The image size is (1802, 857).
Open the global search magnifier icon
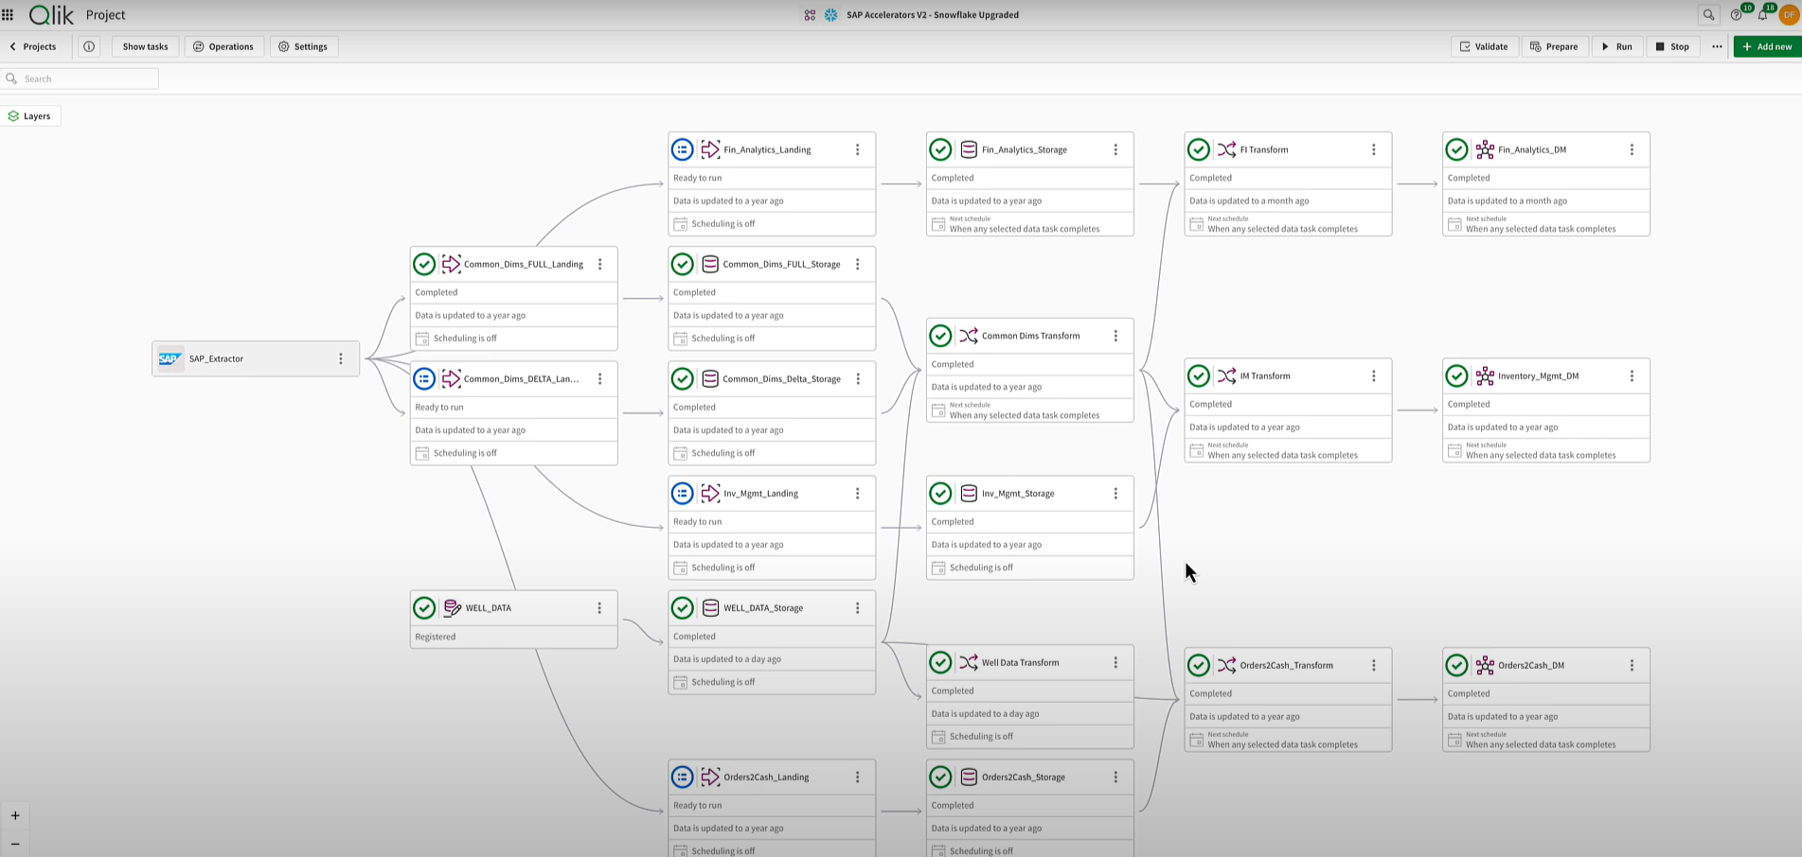[x=1708, y=15]
